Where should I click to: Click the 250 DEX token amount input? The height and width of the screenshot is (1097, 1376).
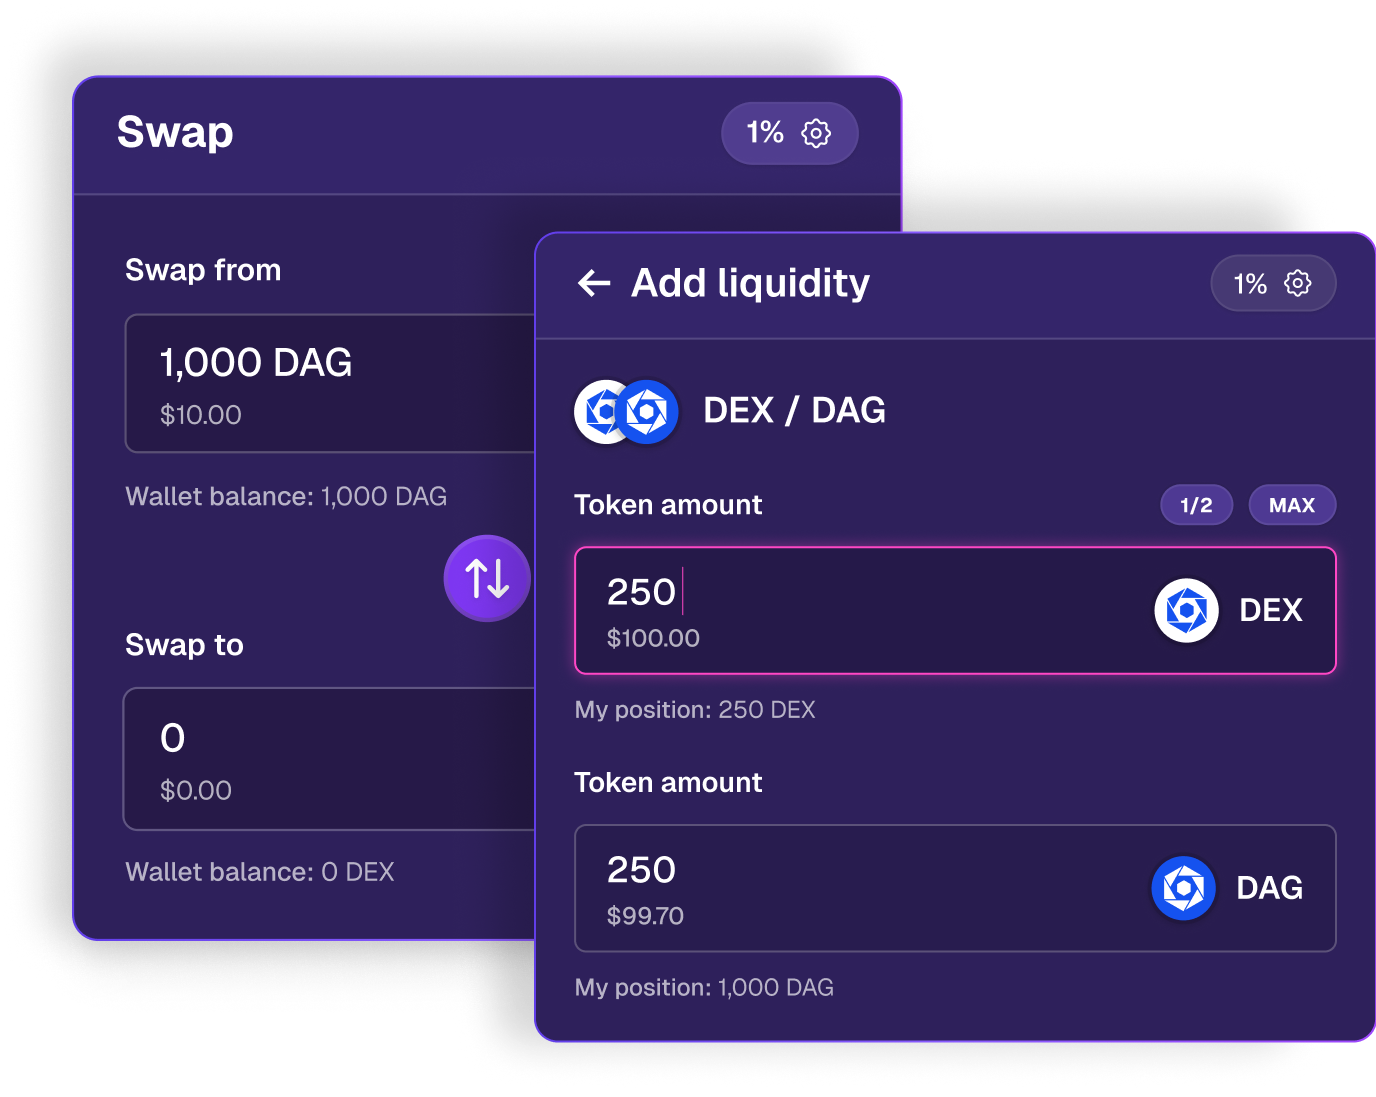[850, 610]
